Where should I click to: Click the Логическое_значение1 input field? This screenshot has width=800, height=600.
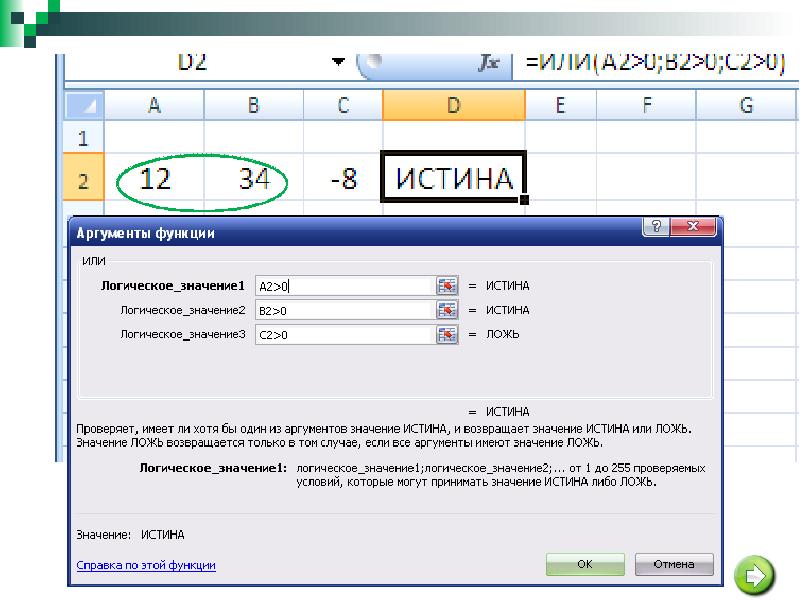(343, 286)
